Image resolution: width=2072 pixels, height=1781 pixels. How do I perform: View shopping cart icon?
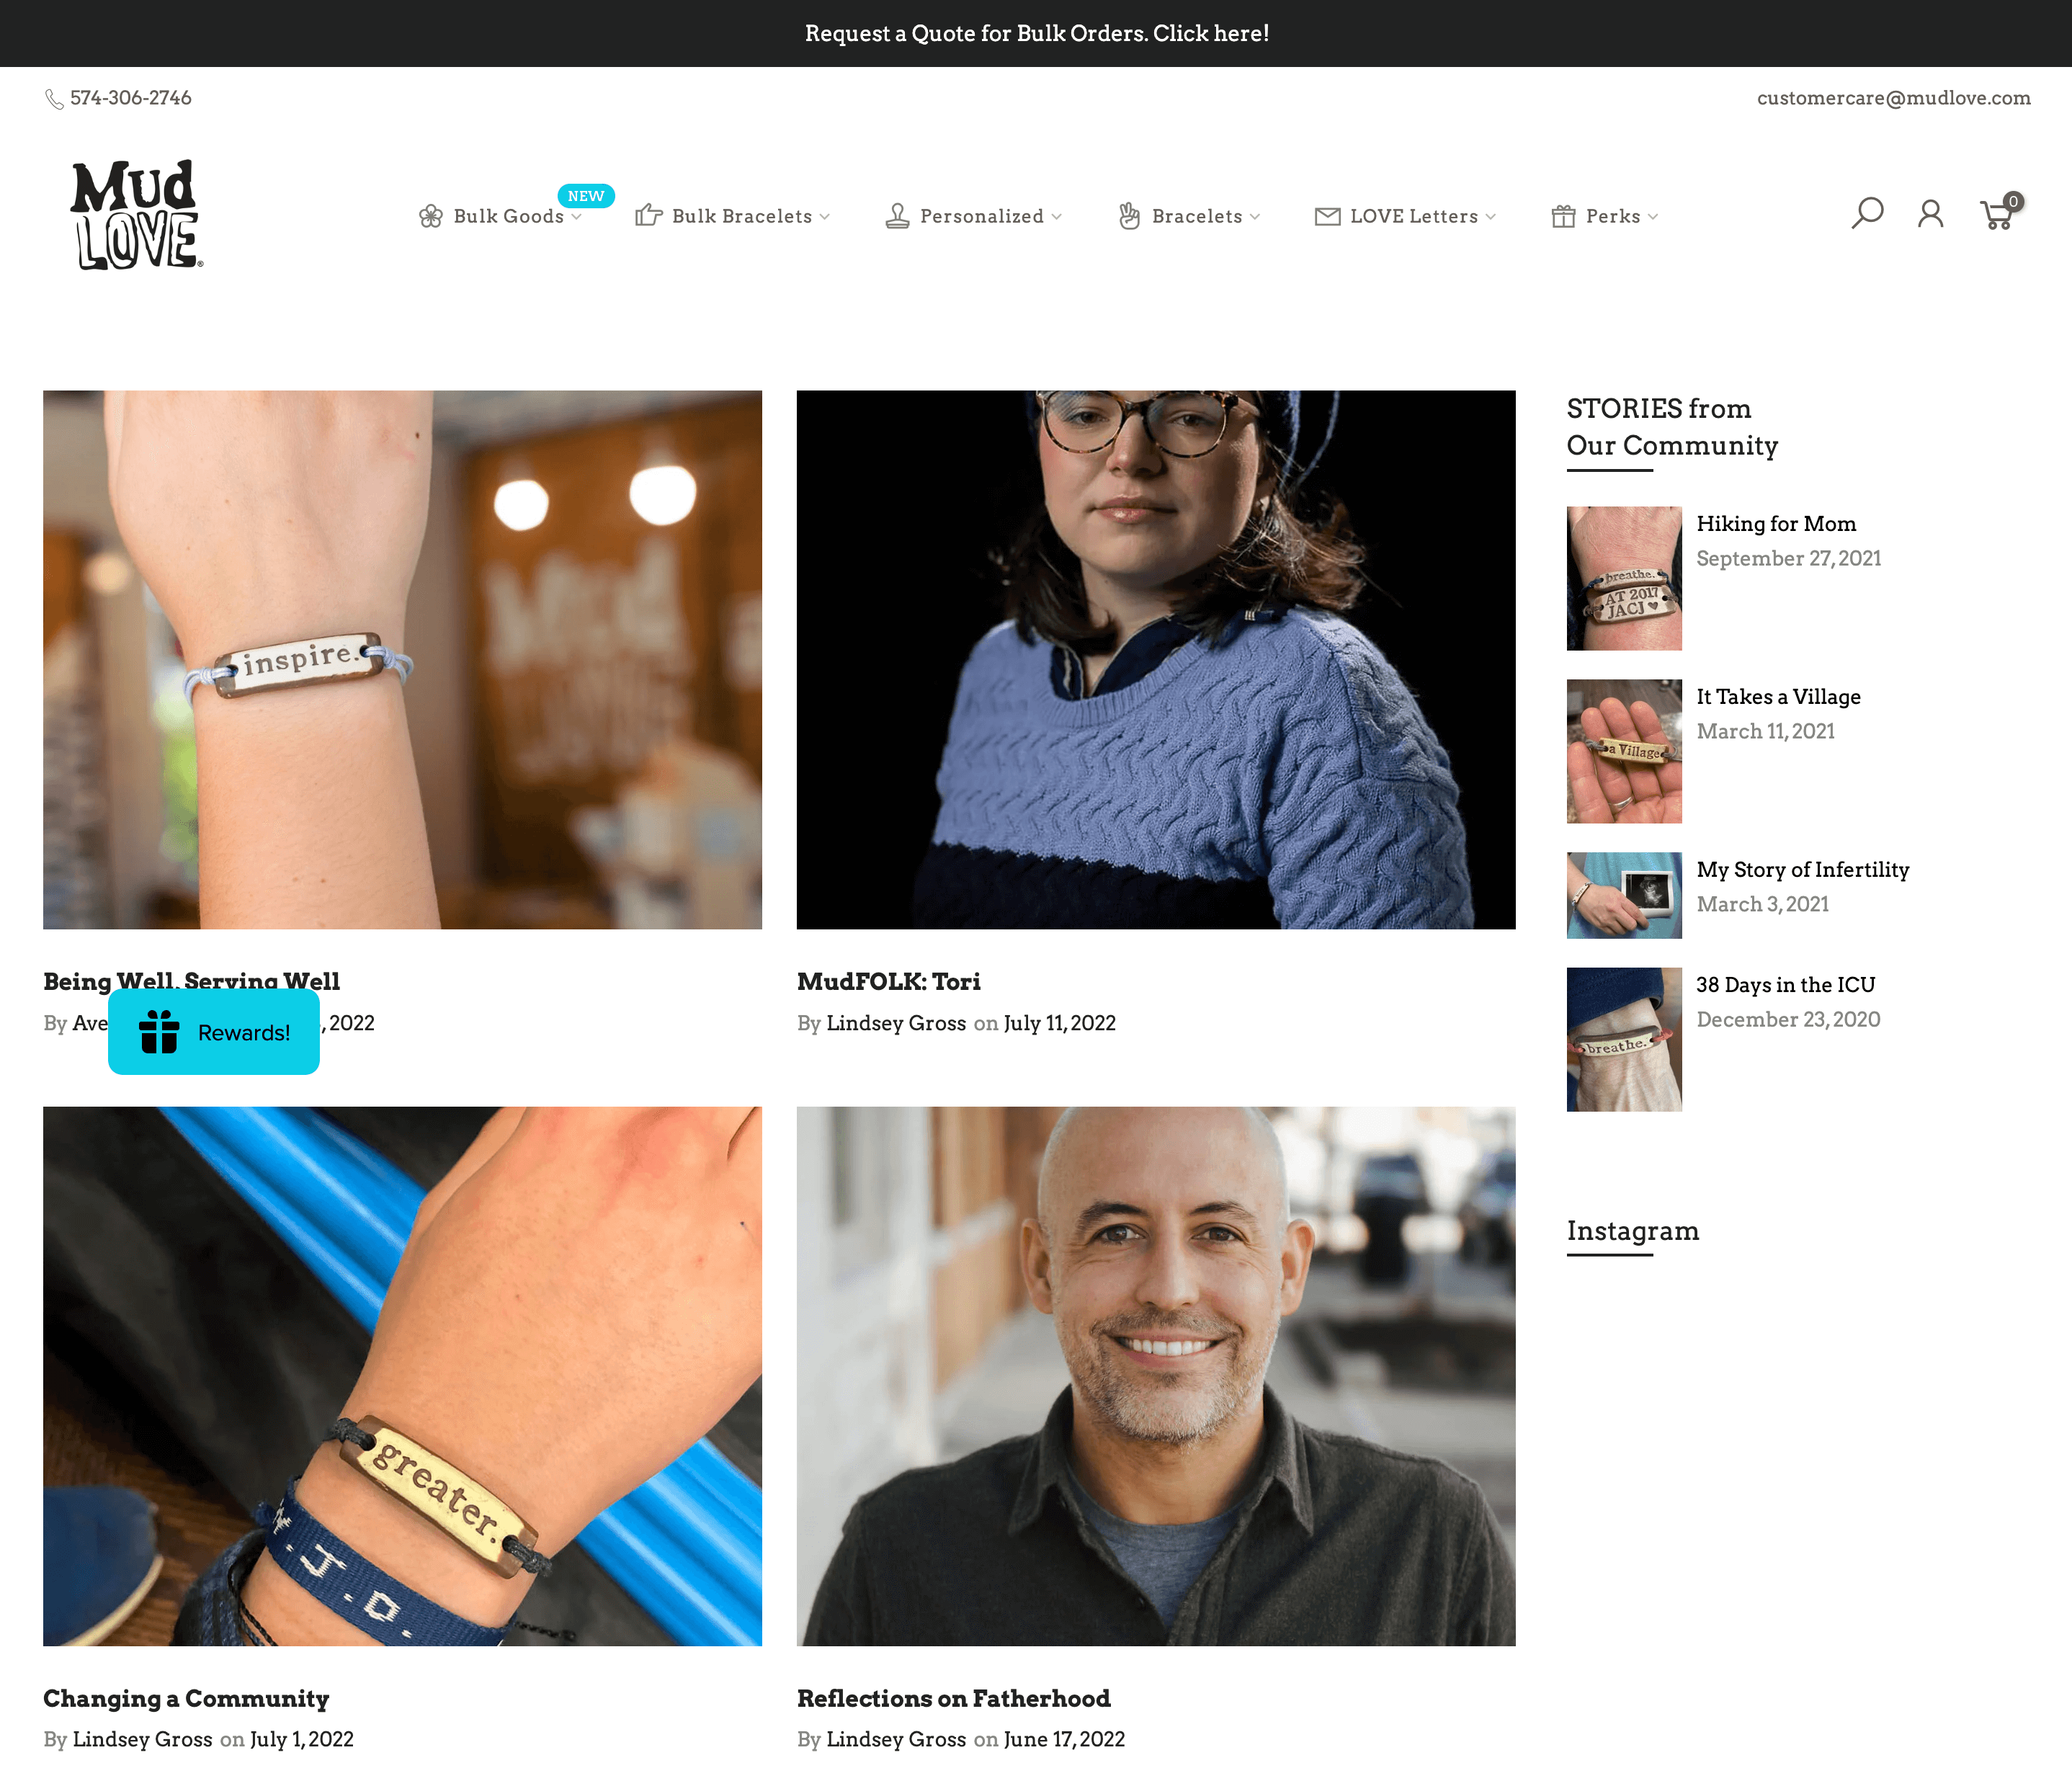[1998, 215]
